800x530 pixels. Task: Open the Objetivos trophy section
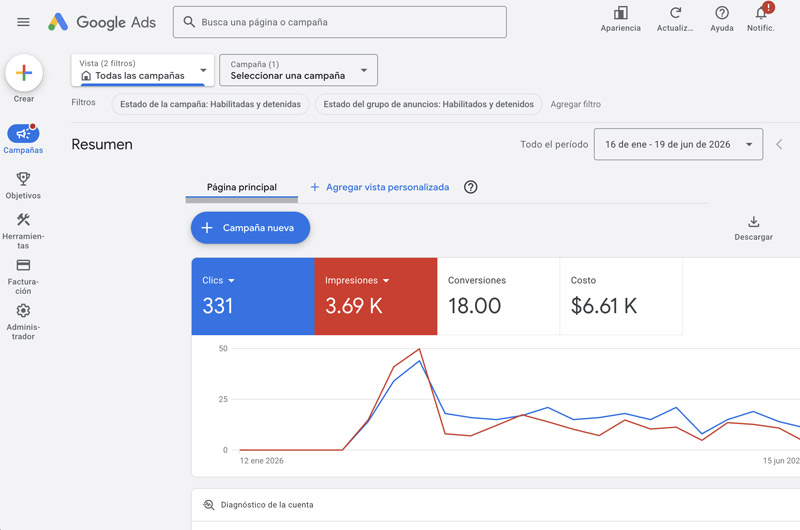click(x=23, y=185)
